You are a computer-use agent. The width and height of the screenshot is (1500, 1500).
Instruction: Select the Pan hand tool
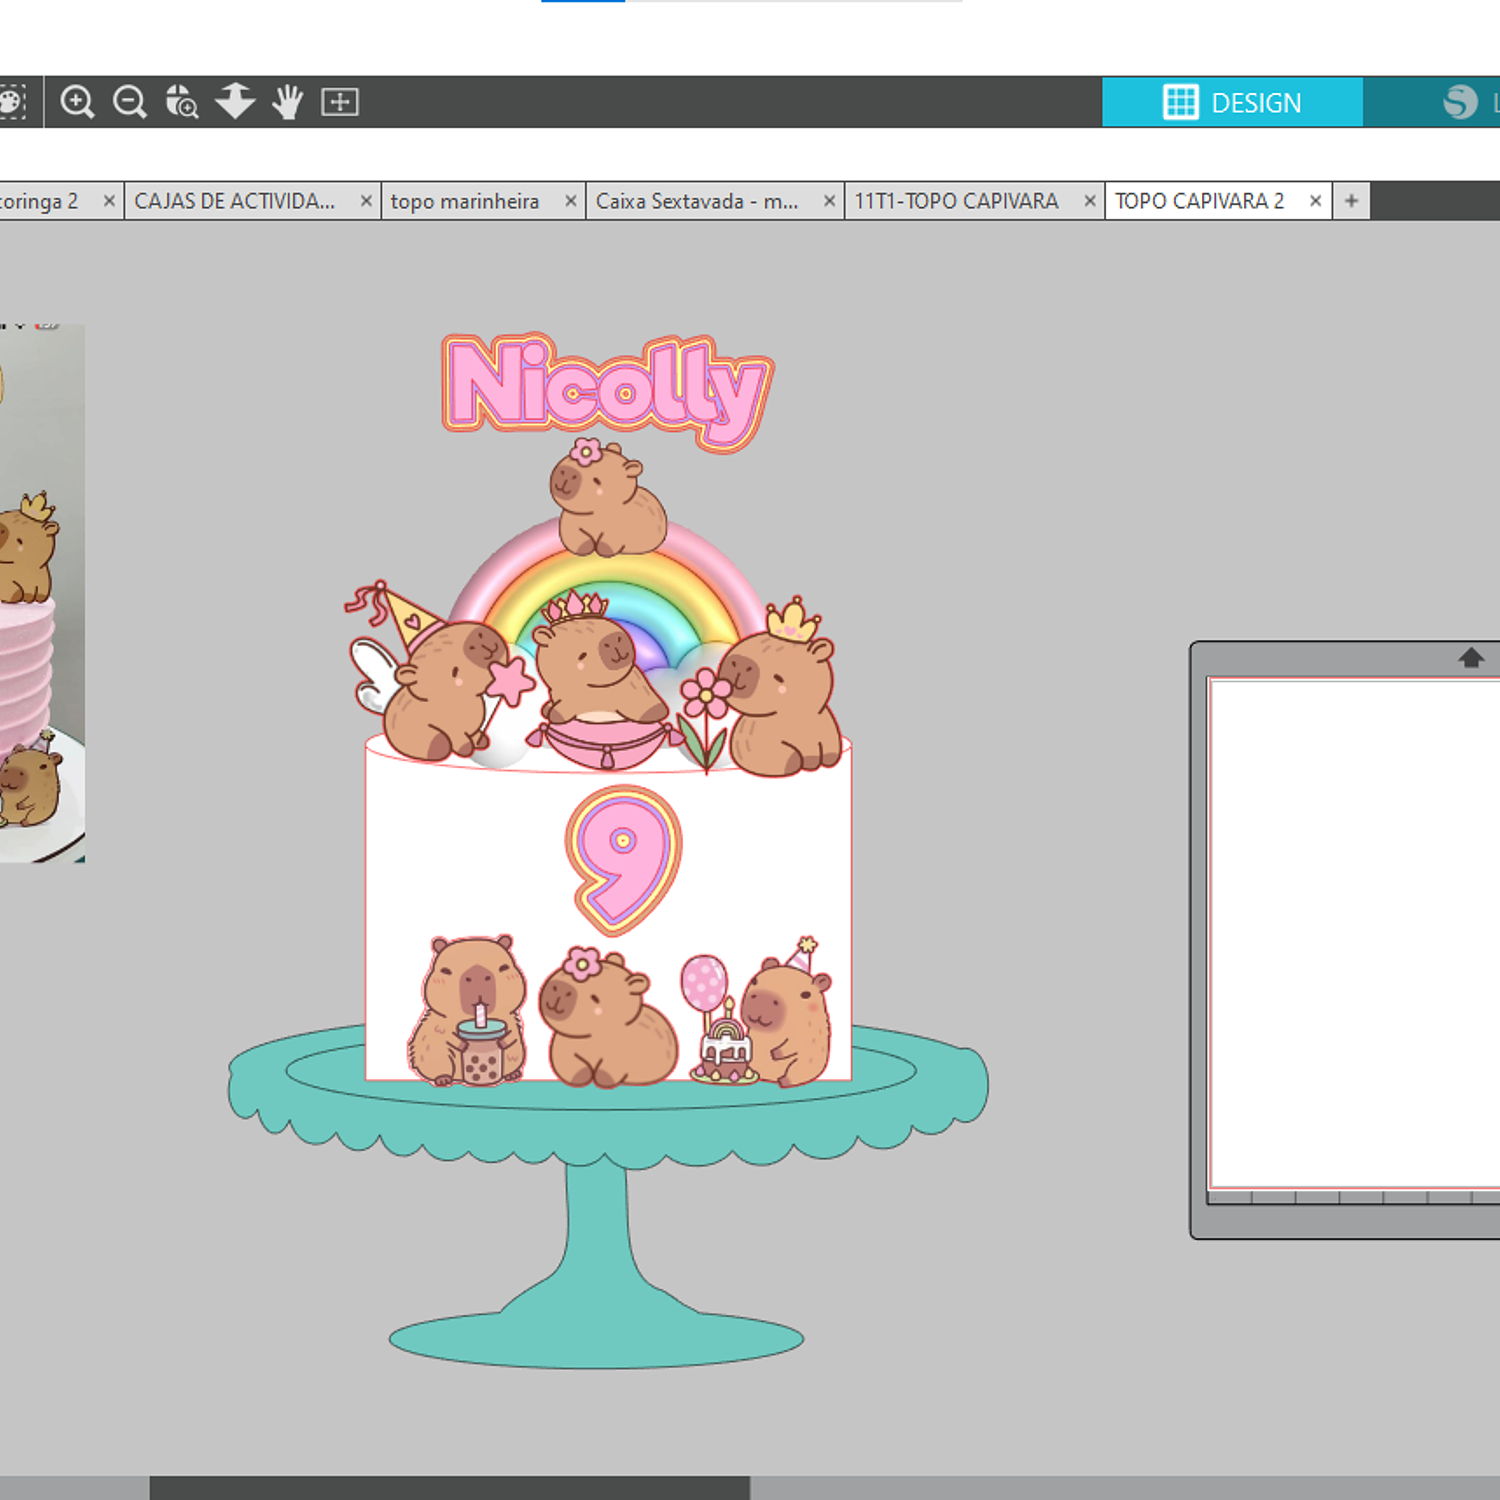[288, 102]
